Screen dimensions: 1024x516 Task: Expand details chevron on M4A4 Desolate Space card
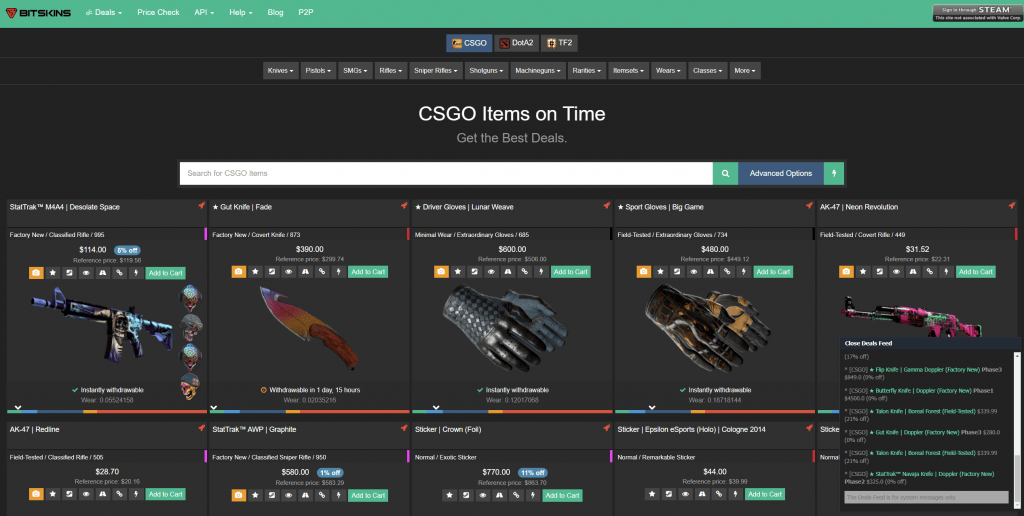[x=18, y=407]
